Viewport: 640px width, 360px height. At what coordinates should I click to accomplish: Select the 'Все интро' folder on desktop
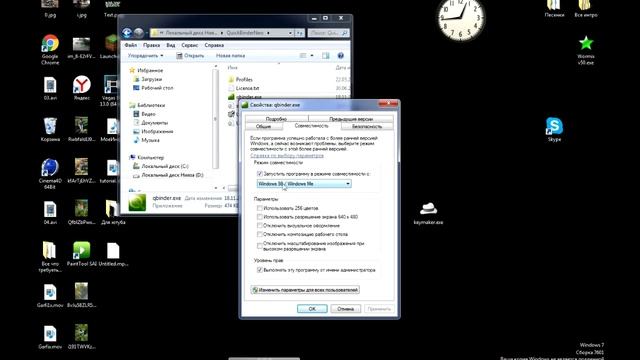[x=586, y=8]
